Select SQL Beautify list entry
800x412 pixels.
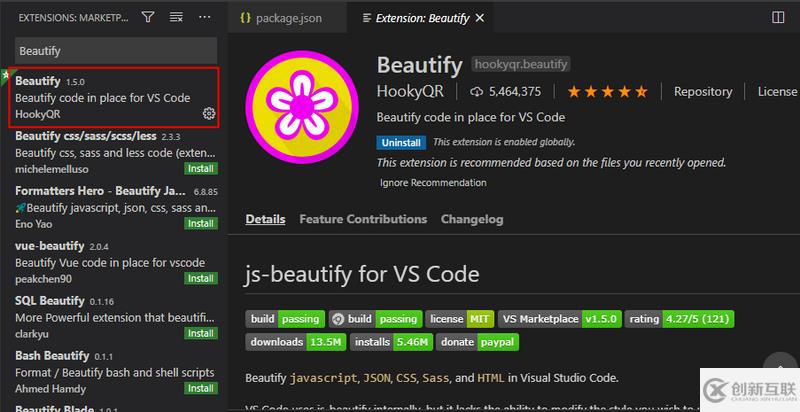[x=114, y=317]
